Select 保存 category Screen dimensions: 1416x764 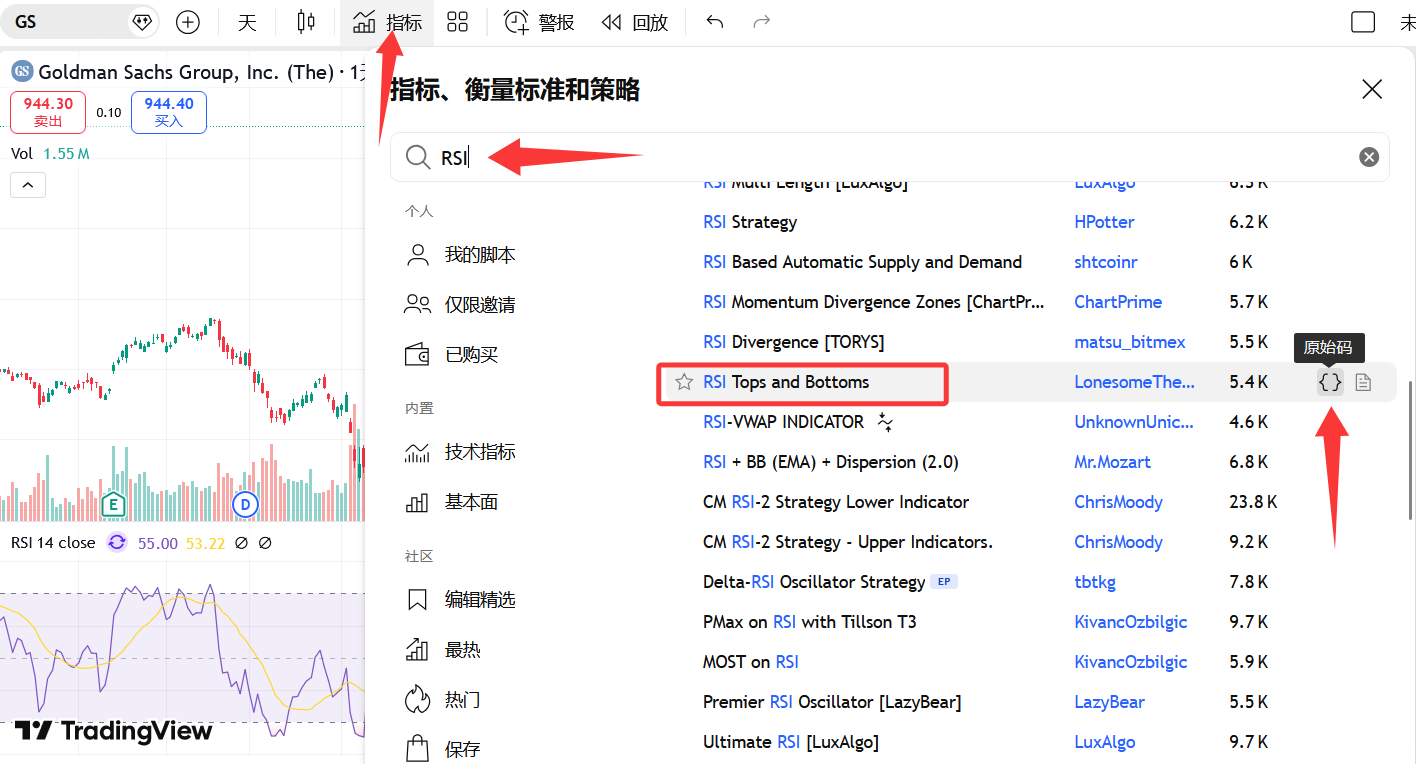point(443,749)
